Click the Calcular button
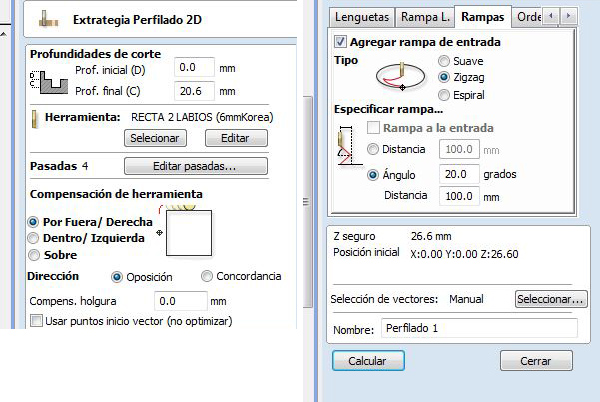The image size is (600, 402). tap(368, 361)
